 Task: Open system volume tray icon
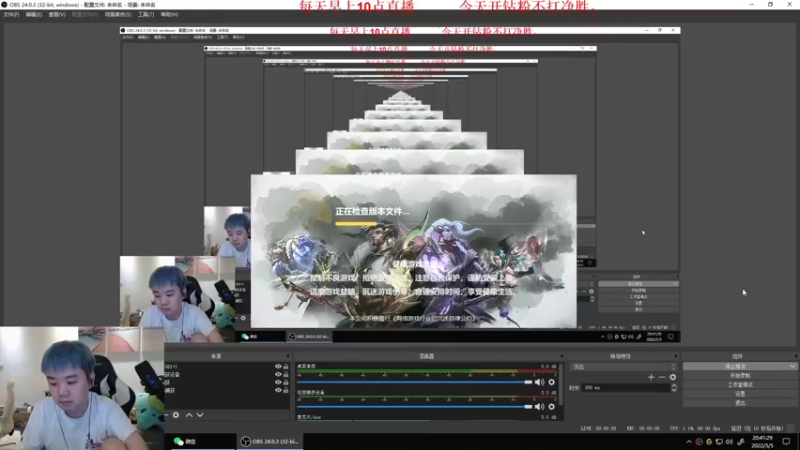[x=729, y=442]
